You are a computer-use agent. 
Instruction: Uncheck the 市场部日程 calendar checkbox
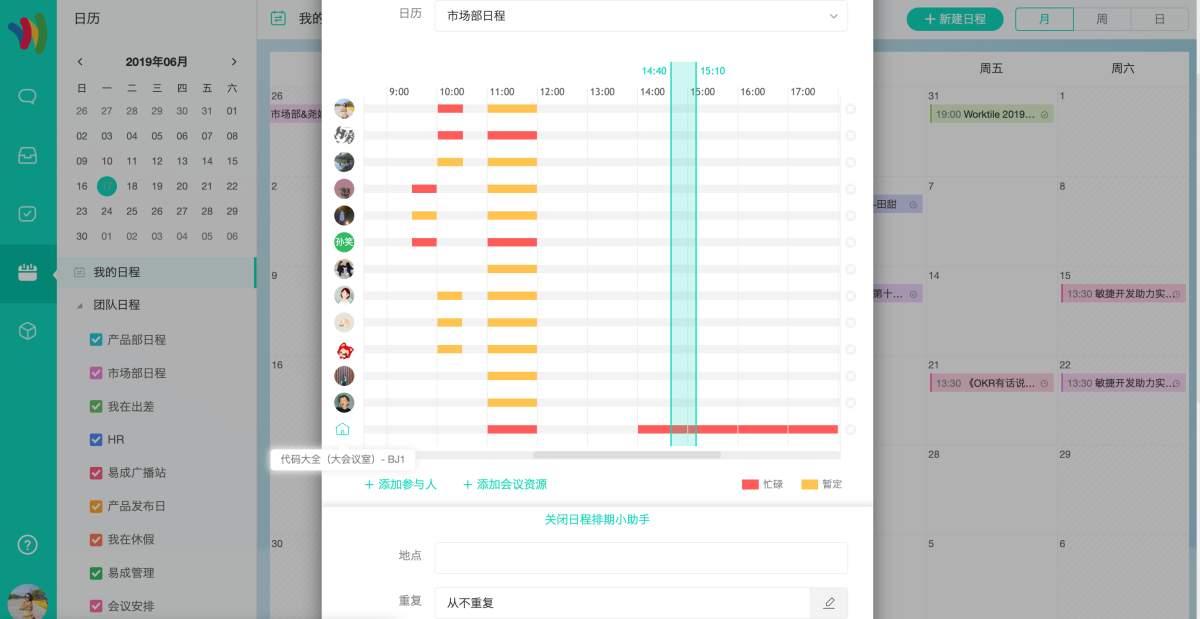click(x=96, y=373)
